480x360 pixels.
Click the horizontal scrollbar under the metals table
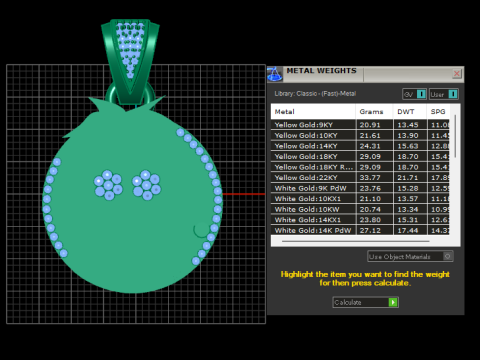pyautogui.click(x=355, y=241)
